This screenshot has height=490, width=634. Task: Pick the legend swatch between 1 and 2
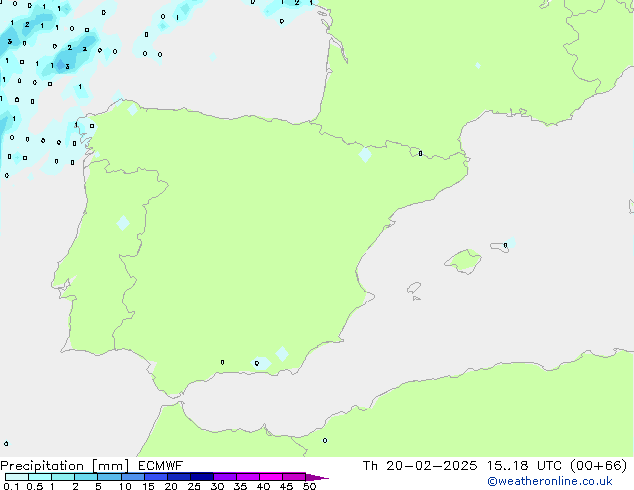click(x=63, y=477)
